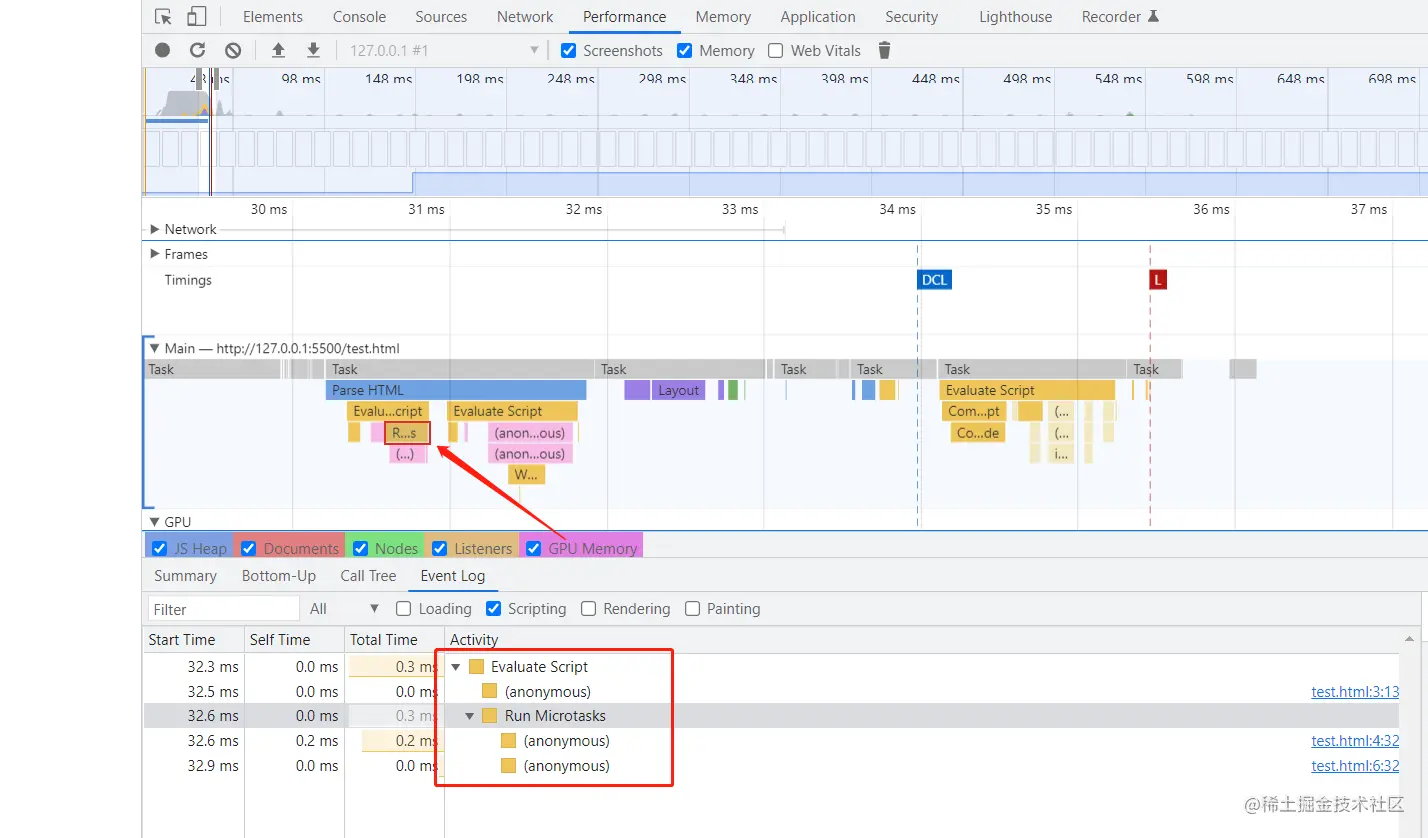
Task: Select the R...s Run Microtasks bar
Action: pyautogui.click(x=408, y=433)
